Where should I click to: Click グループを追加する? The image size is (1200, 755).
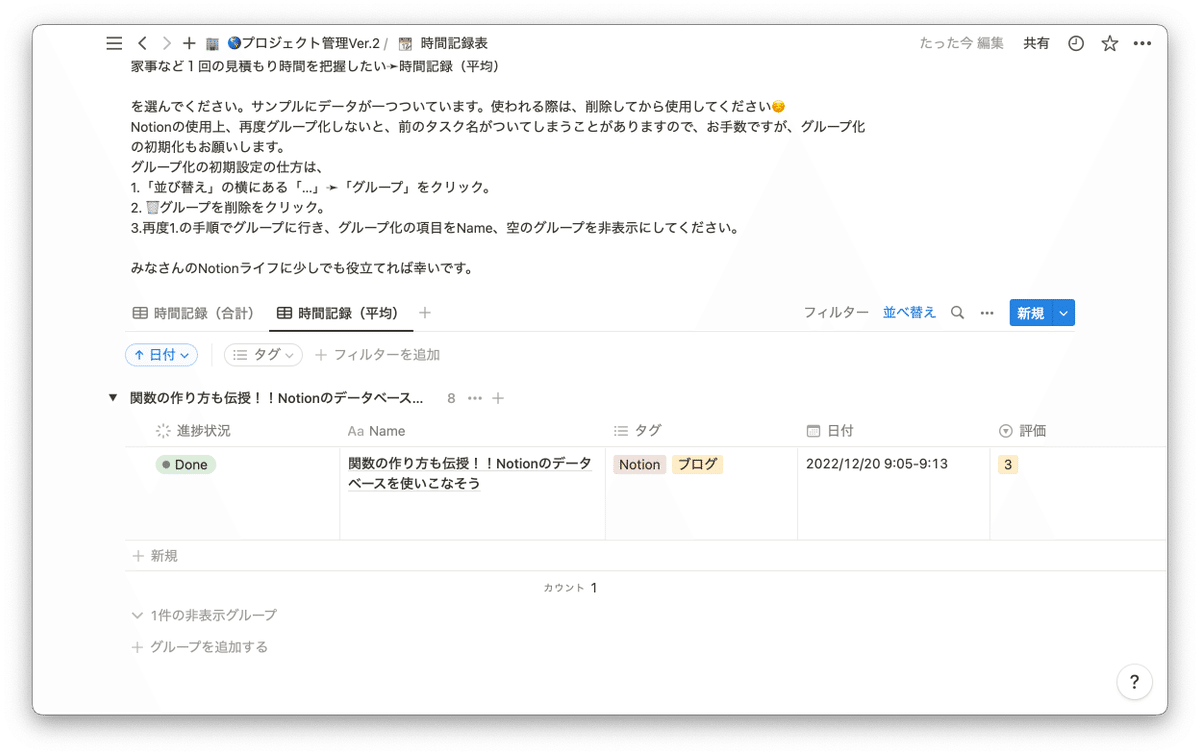tap(200, 647)
